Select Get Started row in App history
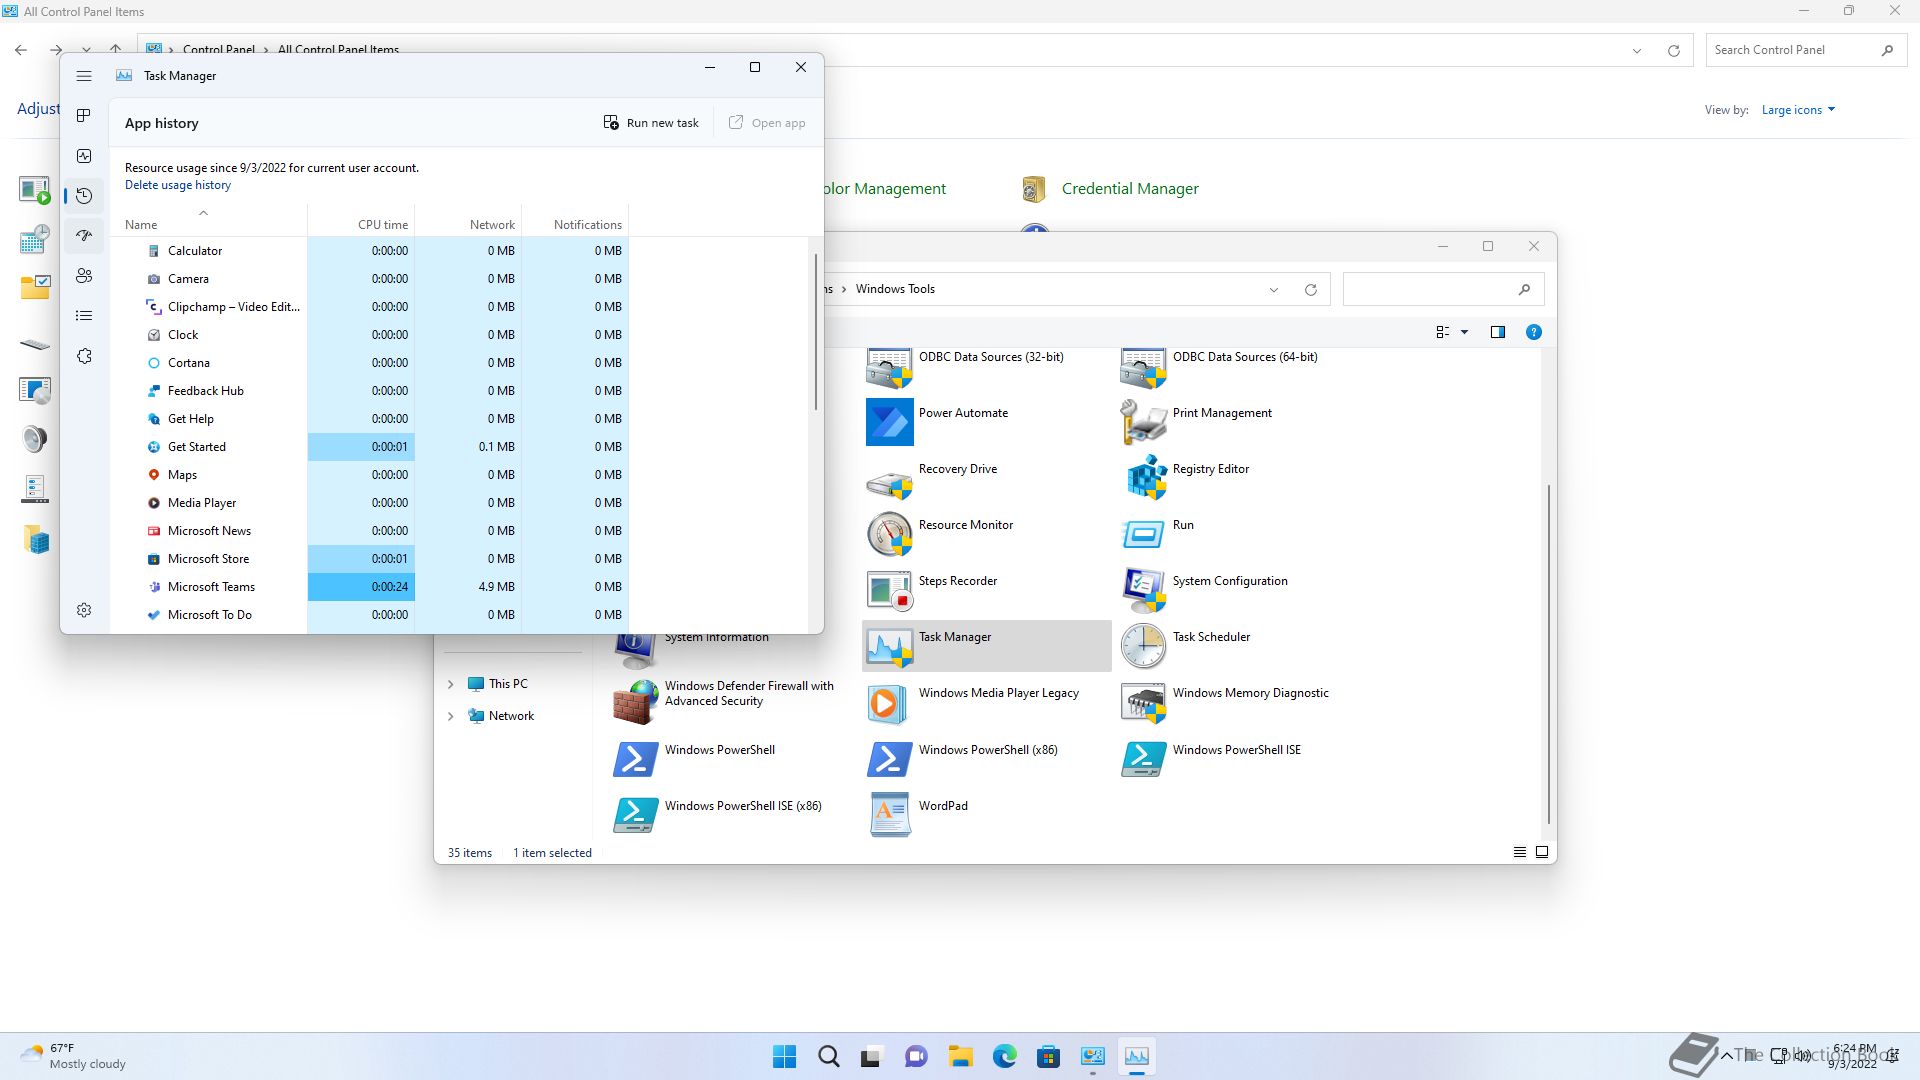The image size is (1920, 1080). [x=369, y=447]
